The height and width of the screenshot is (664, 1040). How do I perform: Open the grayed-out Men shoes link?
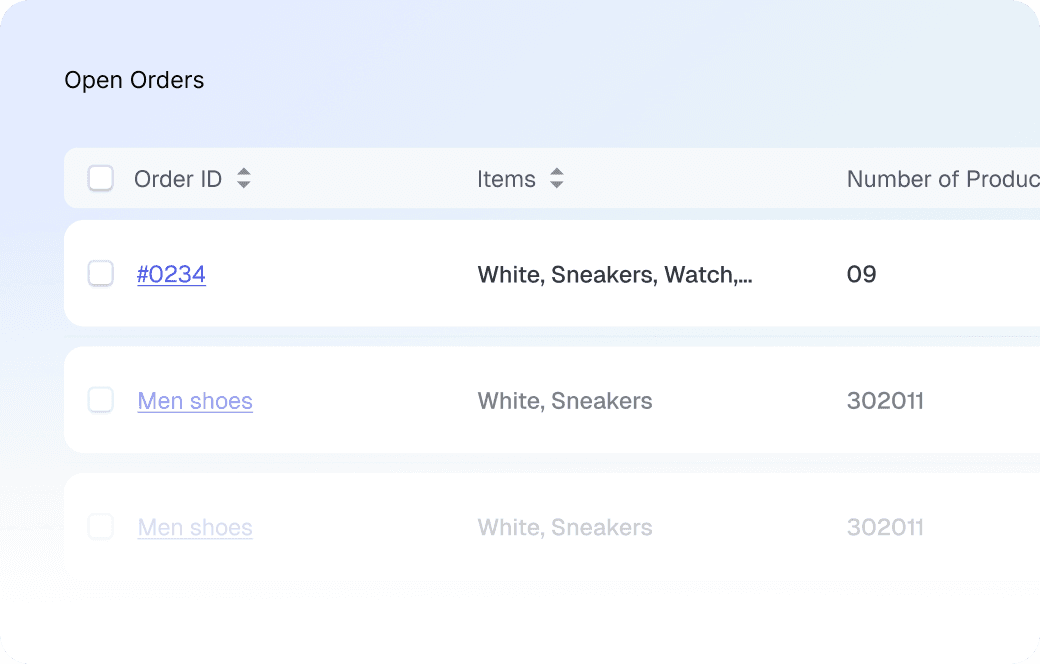click(195, 527)
